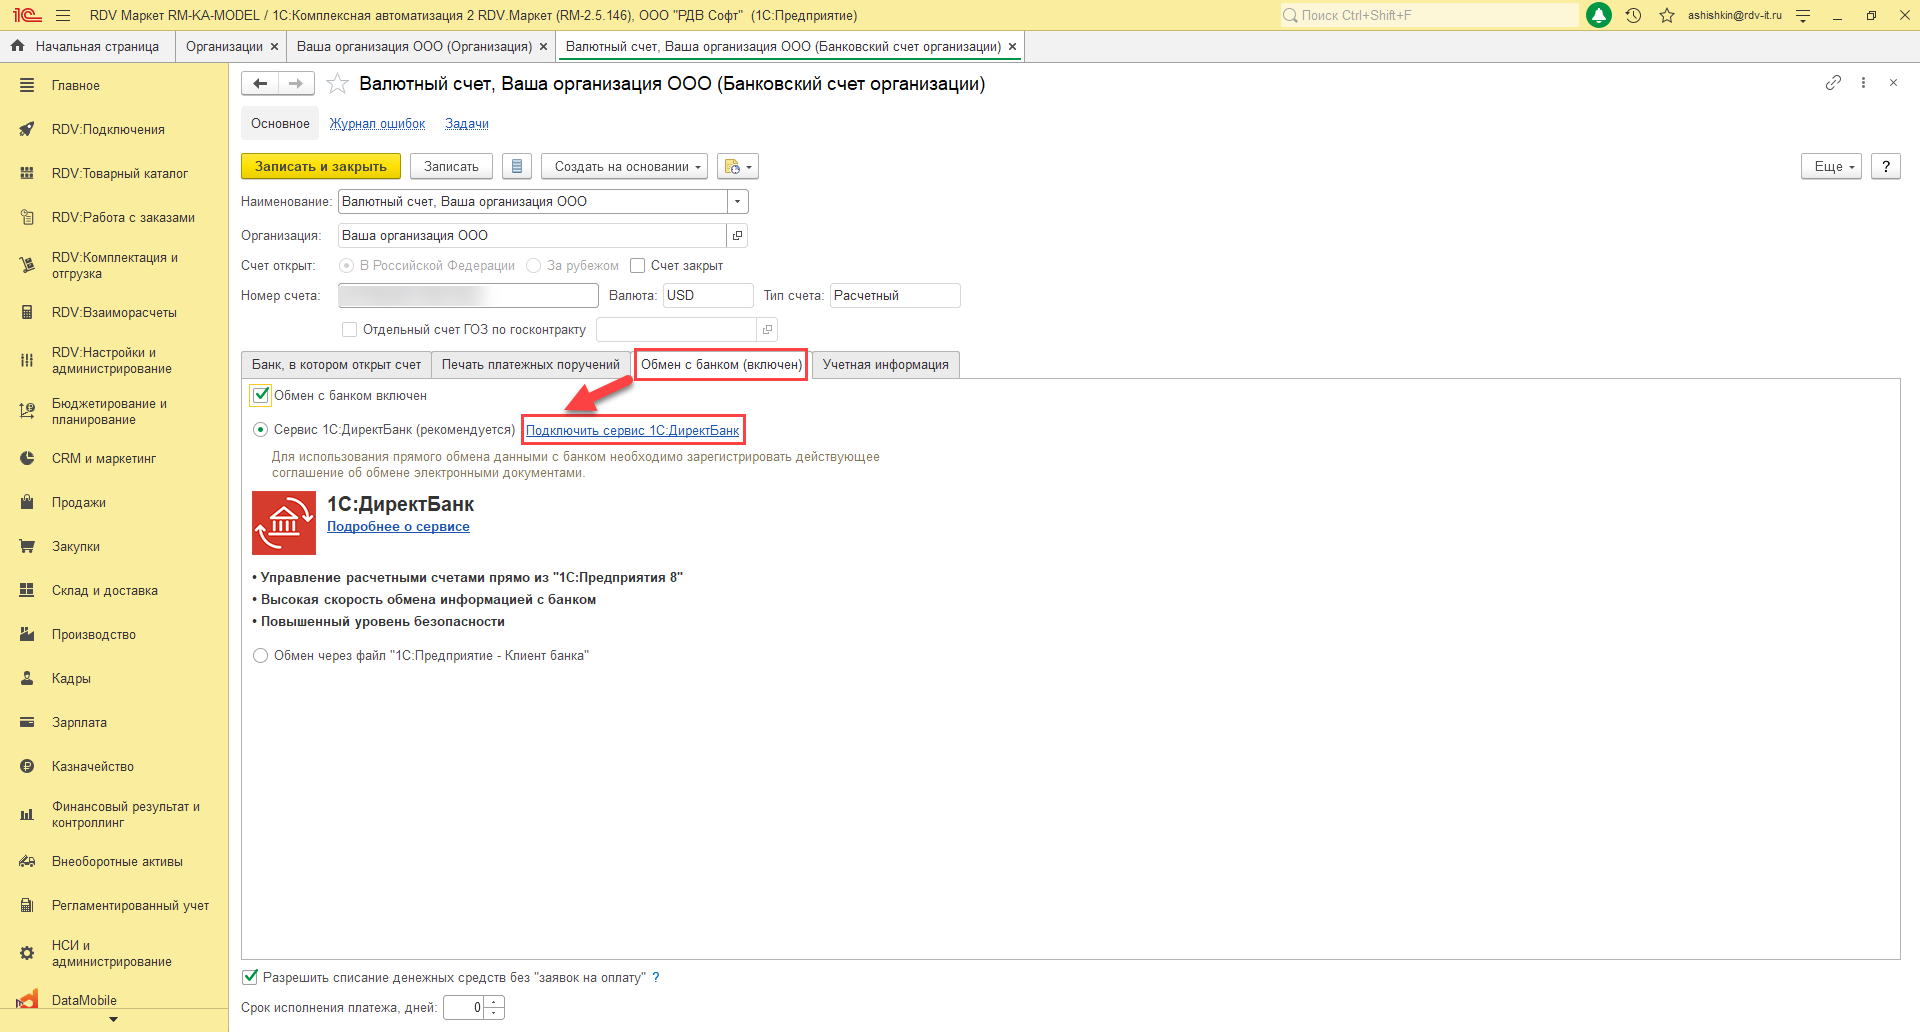Click the 1С:ДиректБанк logo image
Viewport: 1920px width, 1032px height.
[284, 523]
